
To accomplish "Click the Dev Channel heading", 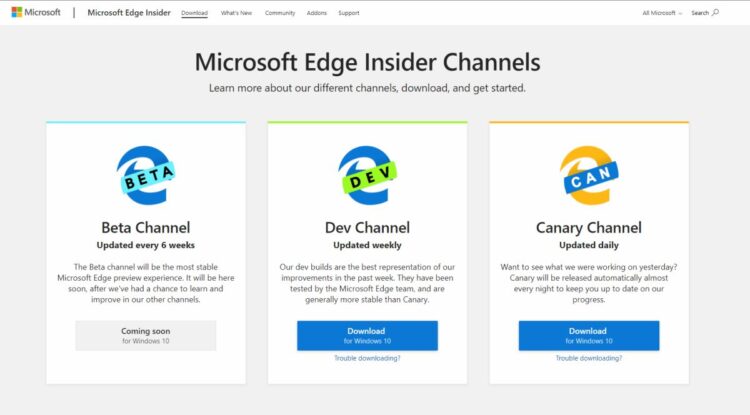I will (x=367, y=228).
